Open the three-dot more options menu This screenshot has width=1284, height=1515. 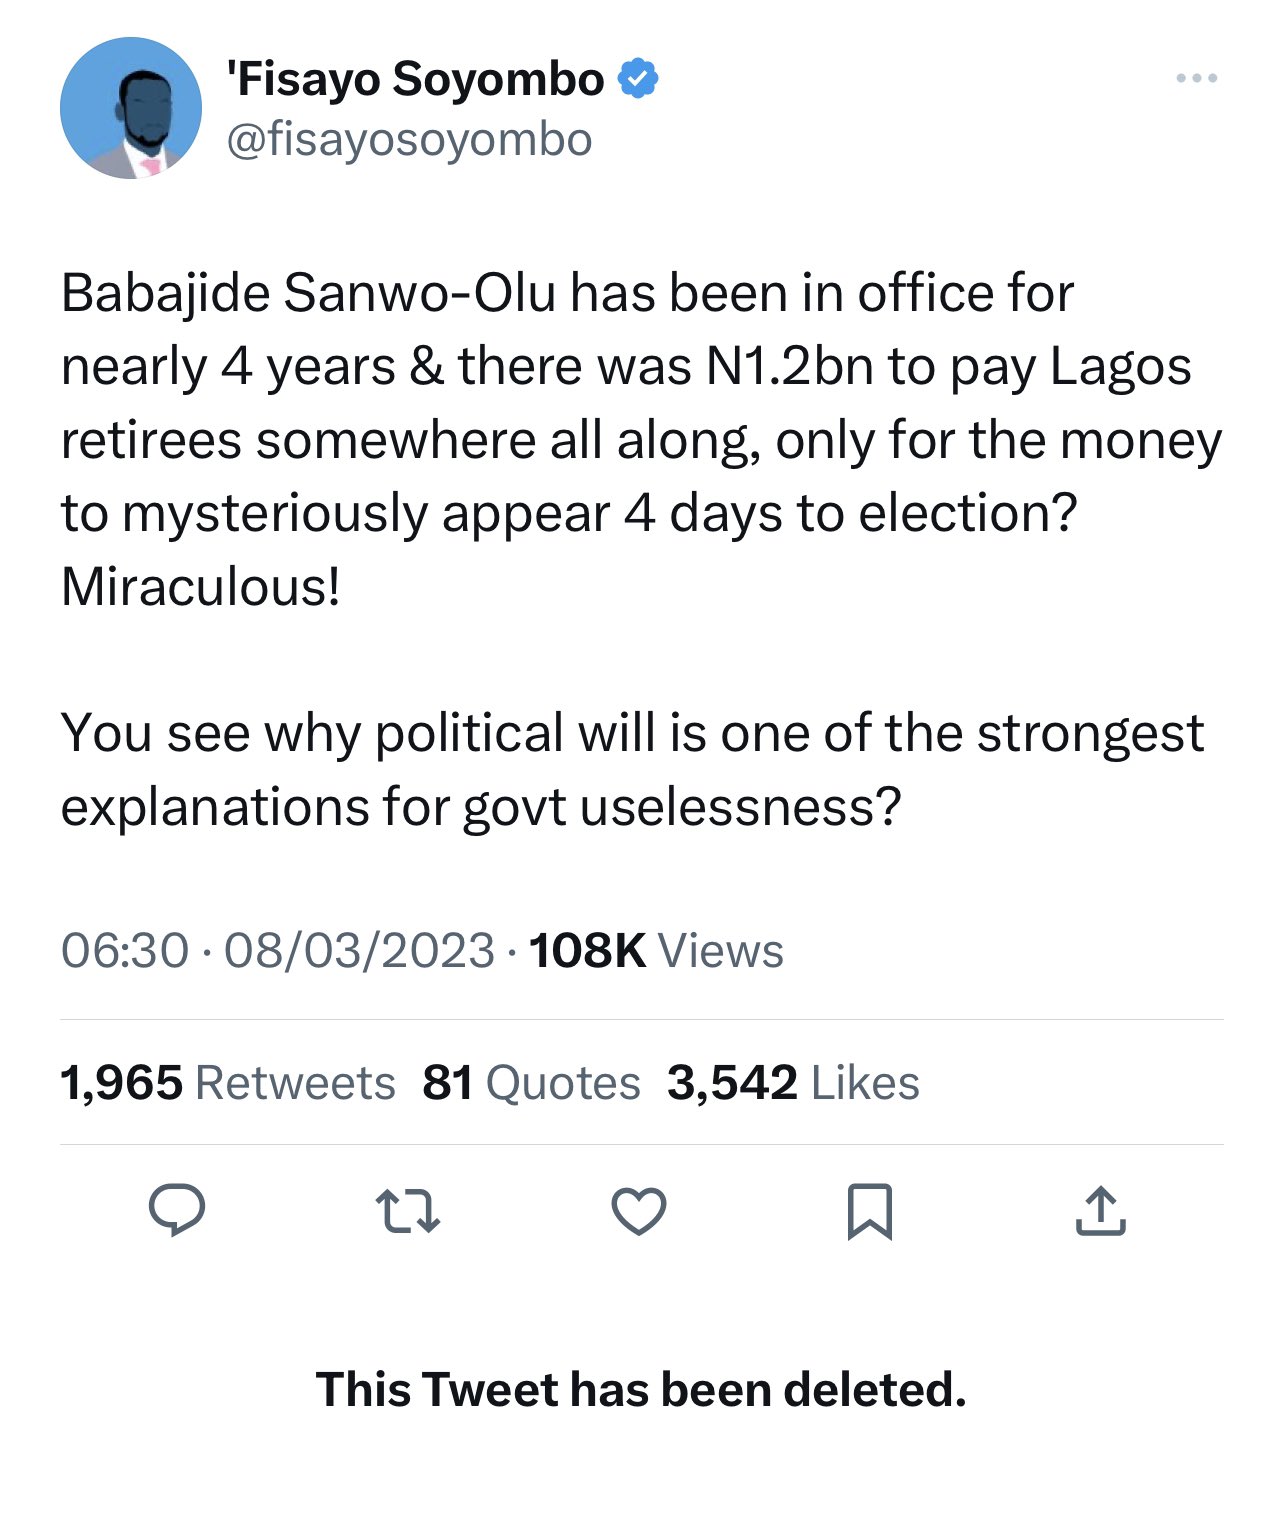(1196, 78)
